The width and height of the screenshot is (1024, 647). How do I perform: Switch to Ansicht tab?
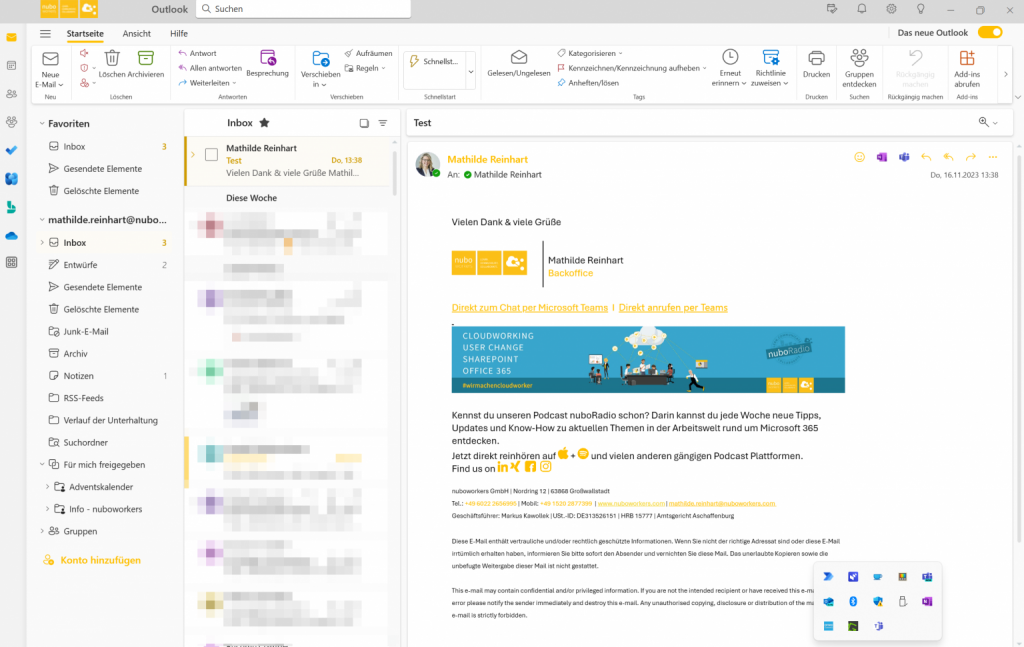click(x=136, y=33)
